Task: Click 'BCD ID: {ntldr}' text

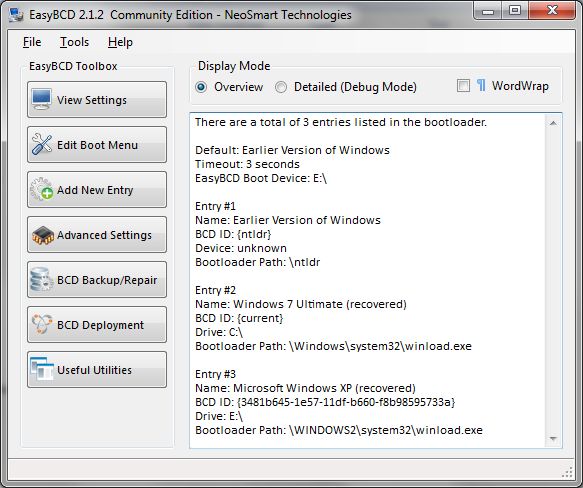Action: click(233, 234)
